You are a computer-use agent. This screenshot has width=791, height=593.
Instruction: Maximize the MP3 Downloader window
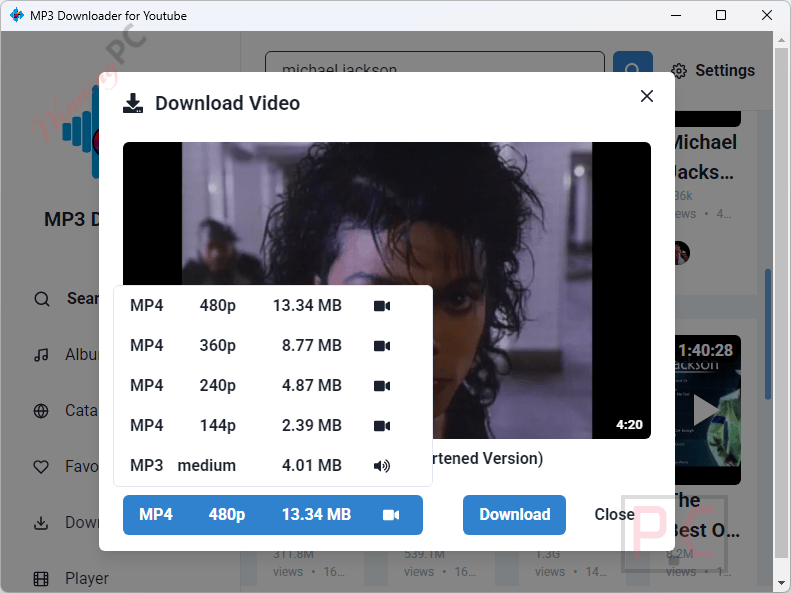click(721, 15)
